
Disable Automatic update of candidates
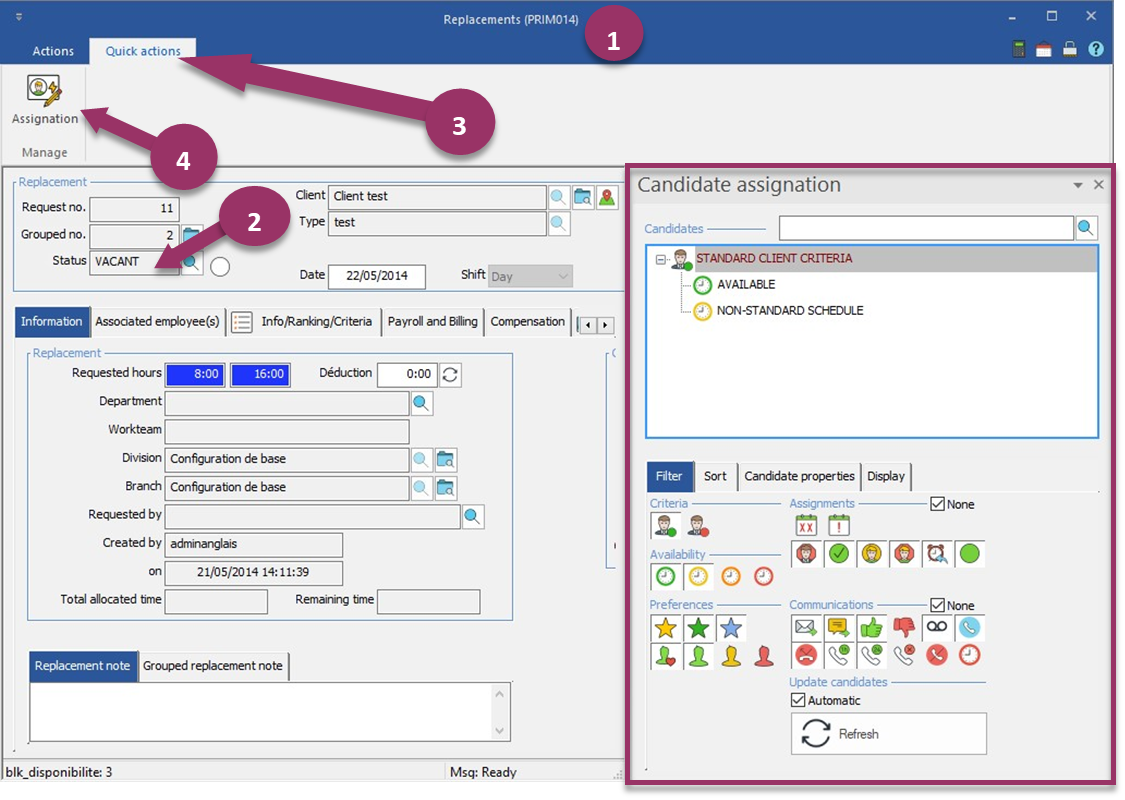click(798, 700)
